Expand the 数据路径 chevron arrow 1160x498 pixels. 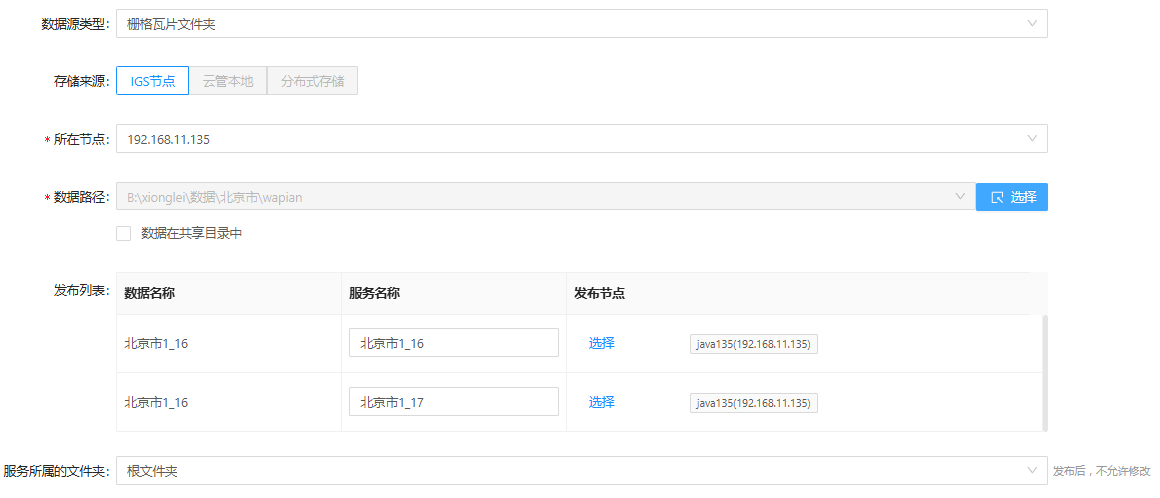click(960, 197)
